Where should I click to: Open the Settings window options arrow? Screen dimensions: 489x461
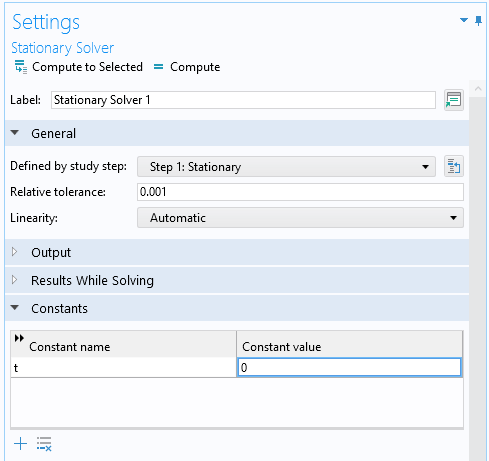464,20
